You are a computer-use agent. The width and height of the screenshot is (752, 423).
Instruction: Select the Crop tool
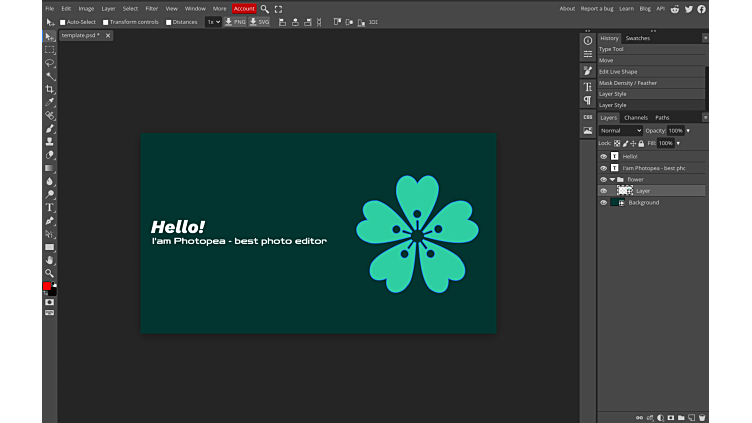(x=50, y=89)
